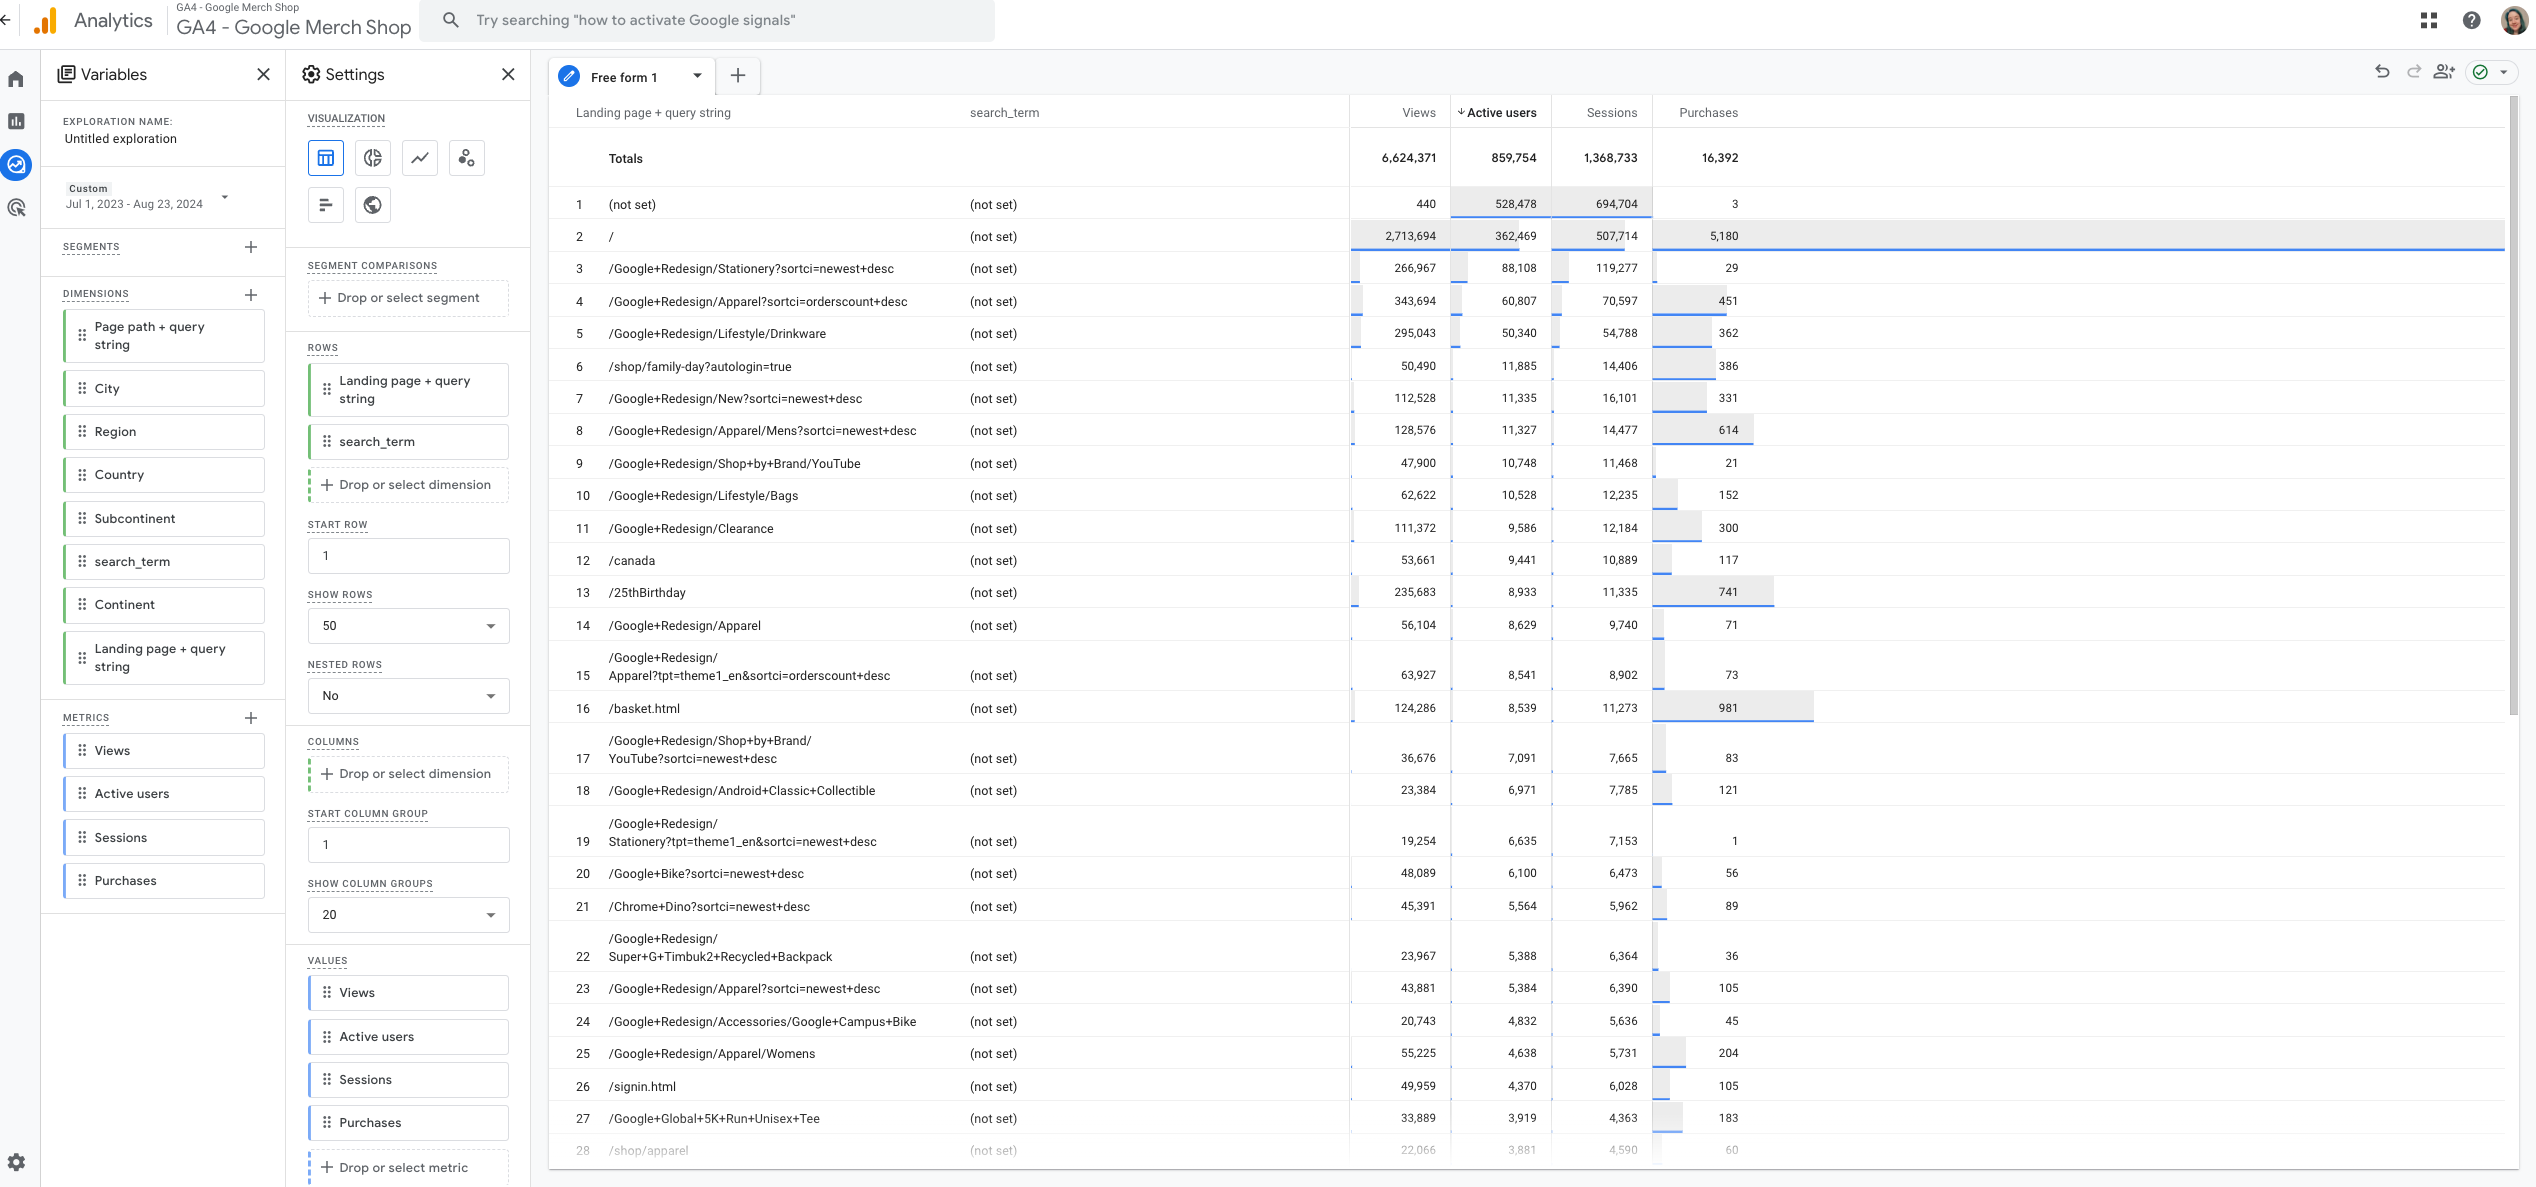The image size is (2536, 1187).
Task: Select the Region dimension
Action: click(x=164, y=432)
